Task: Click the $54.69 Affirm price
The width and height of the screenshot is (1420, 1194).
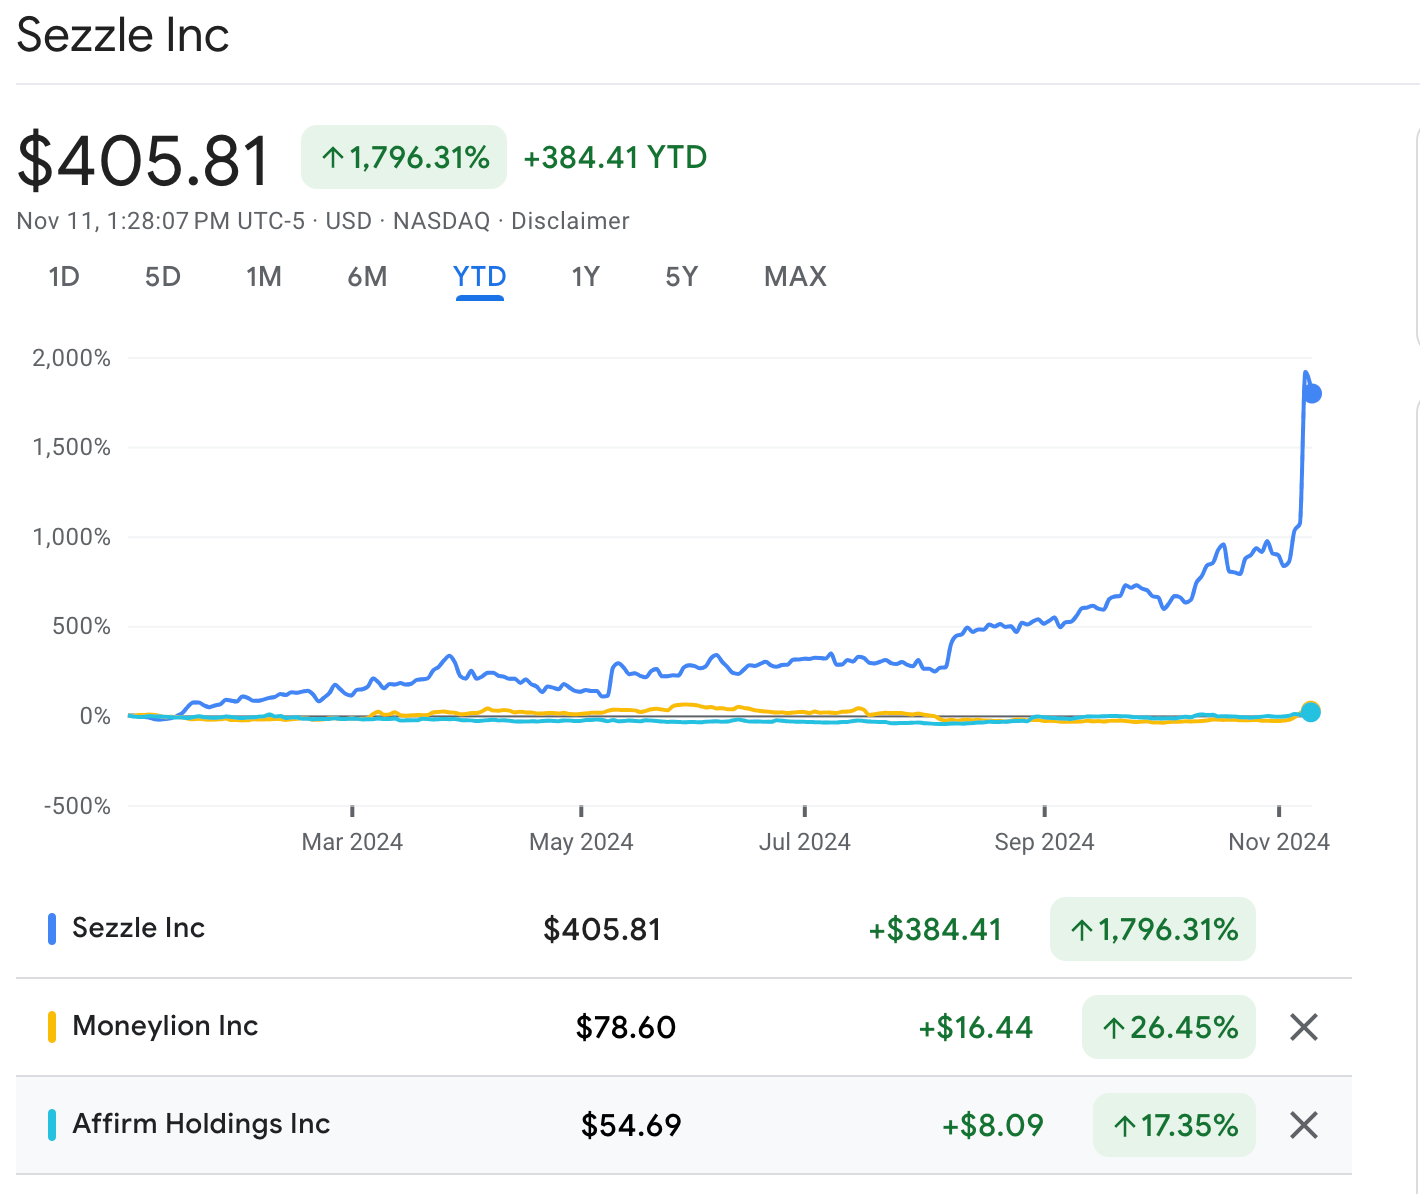Action: click(631, 1125)
